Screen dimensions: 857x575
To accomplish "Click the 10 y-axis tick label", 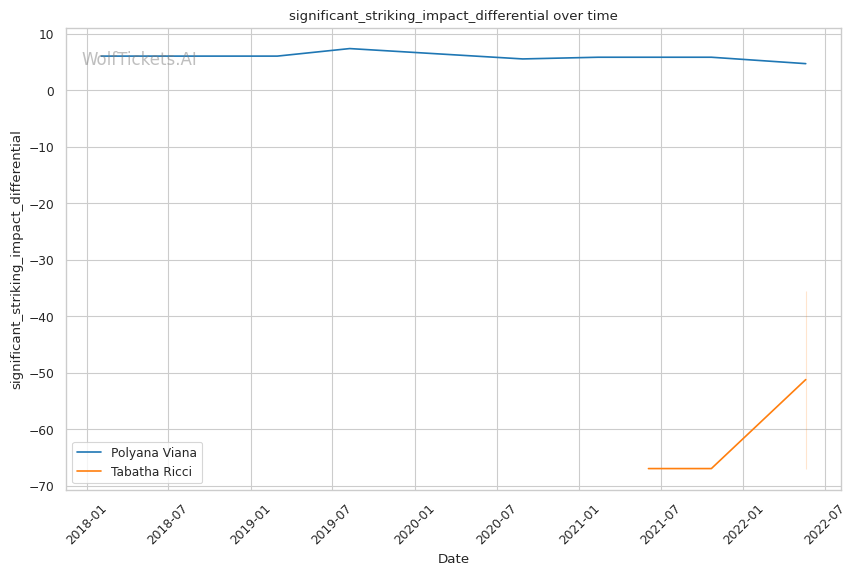I will [46, 35].
